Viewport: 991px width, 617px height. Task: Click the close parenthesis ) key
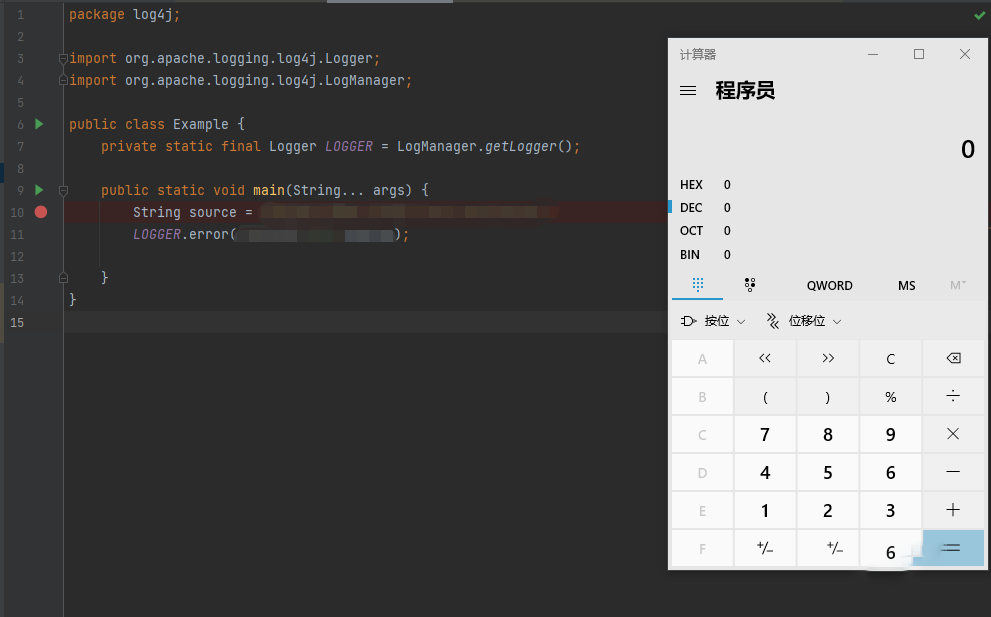coord(828,396)
